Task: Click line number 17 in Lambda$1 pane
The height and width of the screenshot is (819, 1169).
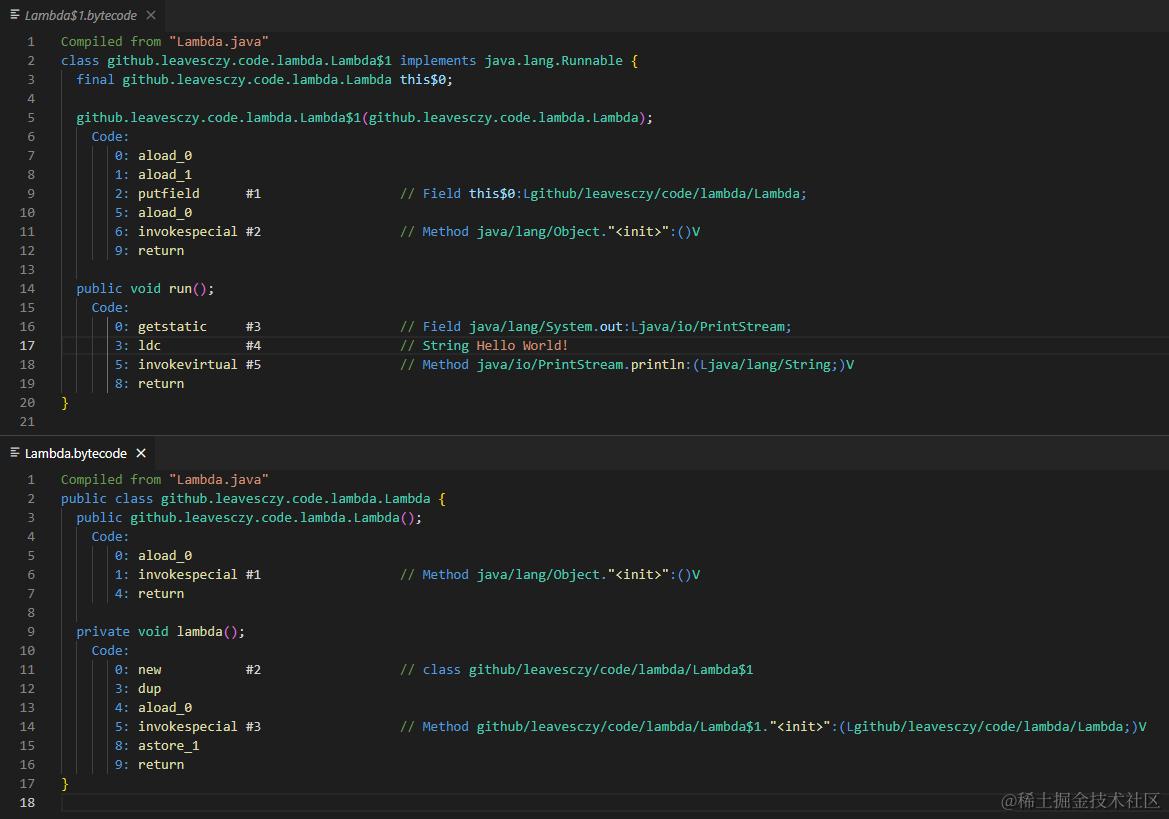Action: pyautogui.click(x=27, y=345)
